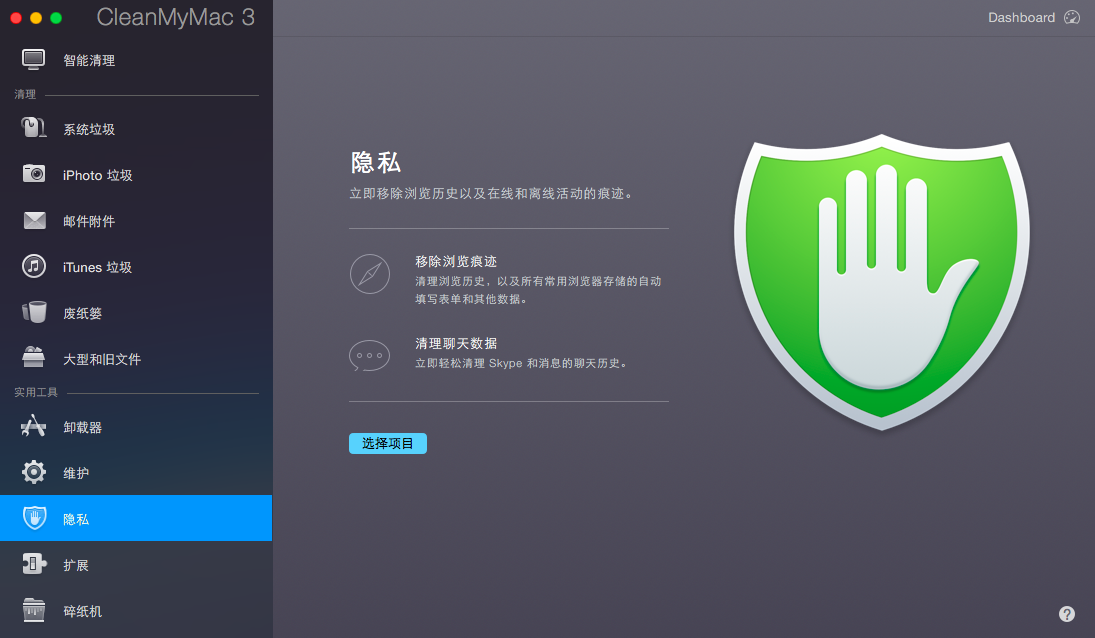Open help via question mark icon
The image size is (1095, 638).
(1066, 614)
